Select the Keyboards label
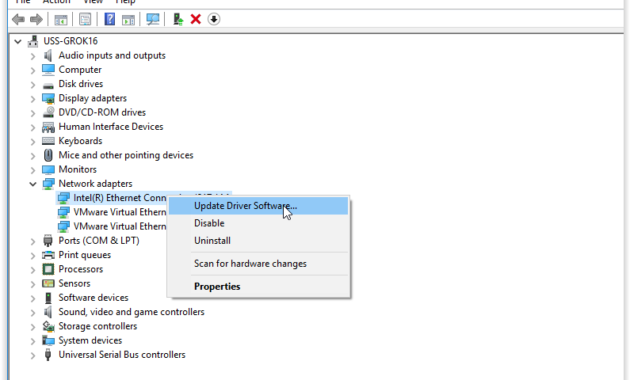Image resolution: width=630 pixels, height=380 pixels. [x=80, y=141]
